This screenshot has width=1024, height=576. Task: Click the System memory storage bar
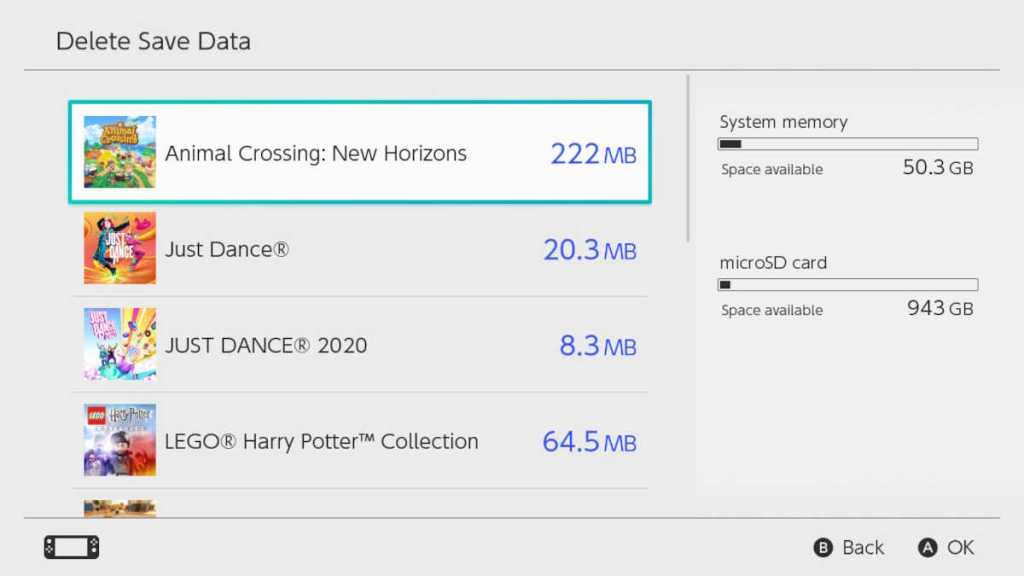(x=847, y=142)
